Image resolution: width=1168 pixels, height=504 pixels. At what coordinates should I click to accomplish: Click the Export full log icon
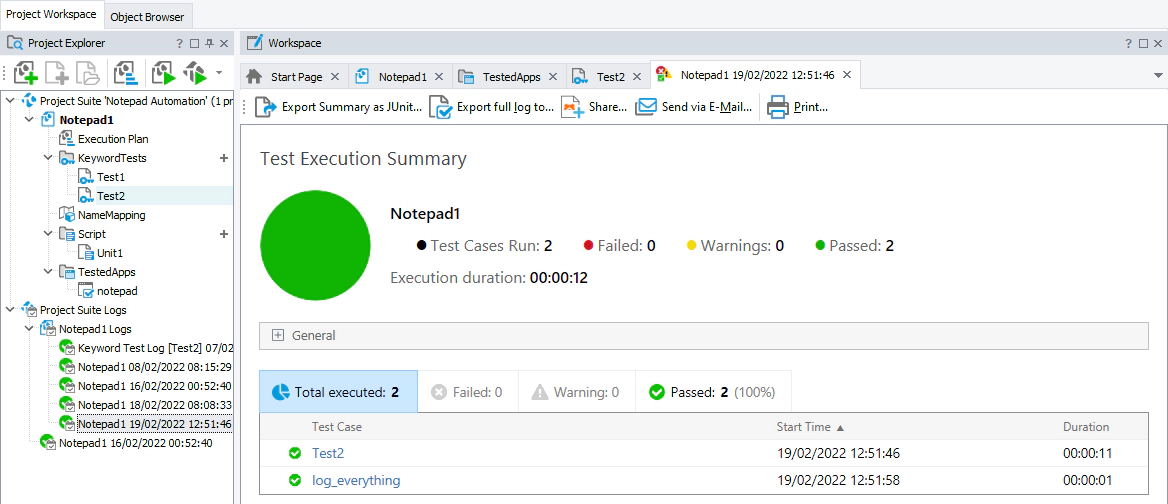click(x=440, y=107)
